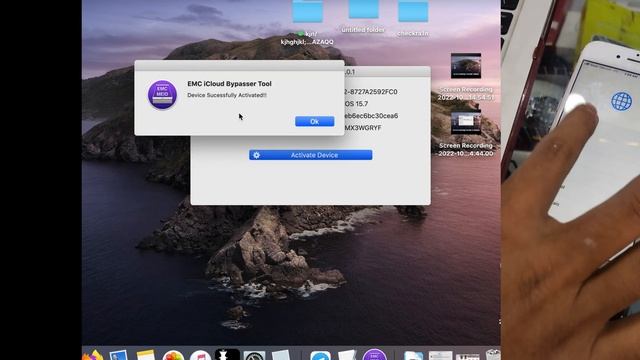The height and width of the screenshot is (360, 640).
Task: Open Telegram from the dock
Action: (x=320, y=355)
